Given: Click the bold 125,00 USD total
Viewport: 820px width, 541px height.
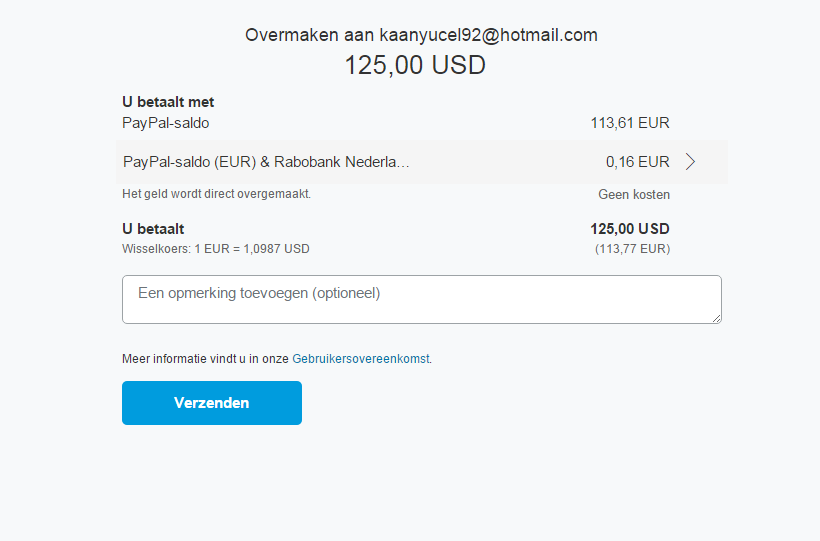Looking at the screenshot, I should [630, 229].
